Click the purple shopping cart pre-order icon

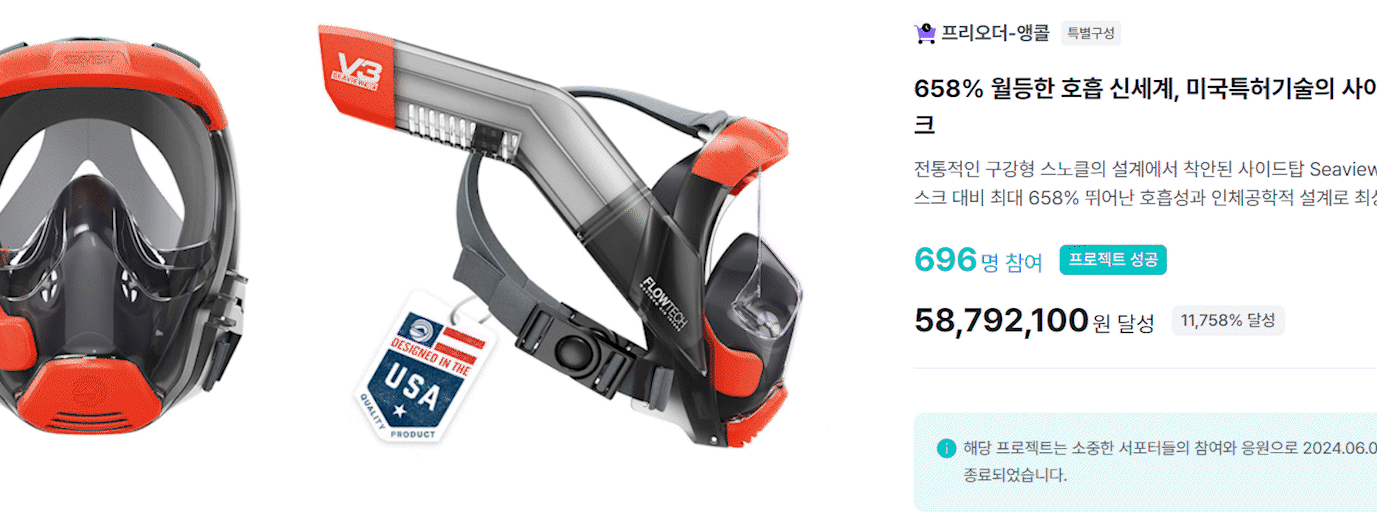tap(925, 33)
